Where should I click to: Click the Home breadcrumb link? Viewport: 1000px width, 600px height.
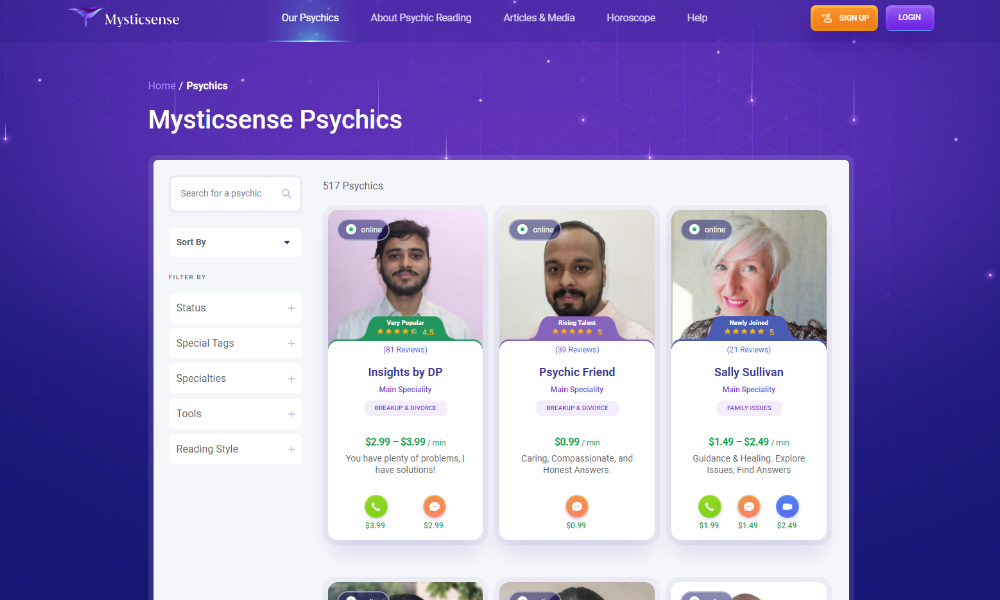click(x=161, y=85)
